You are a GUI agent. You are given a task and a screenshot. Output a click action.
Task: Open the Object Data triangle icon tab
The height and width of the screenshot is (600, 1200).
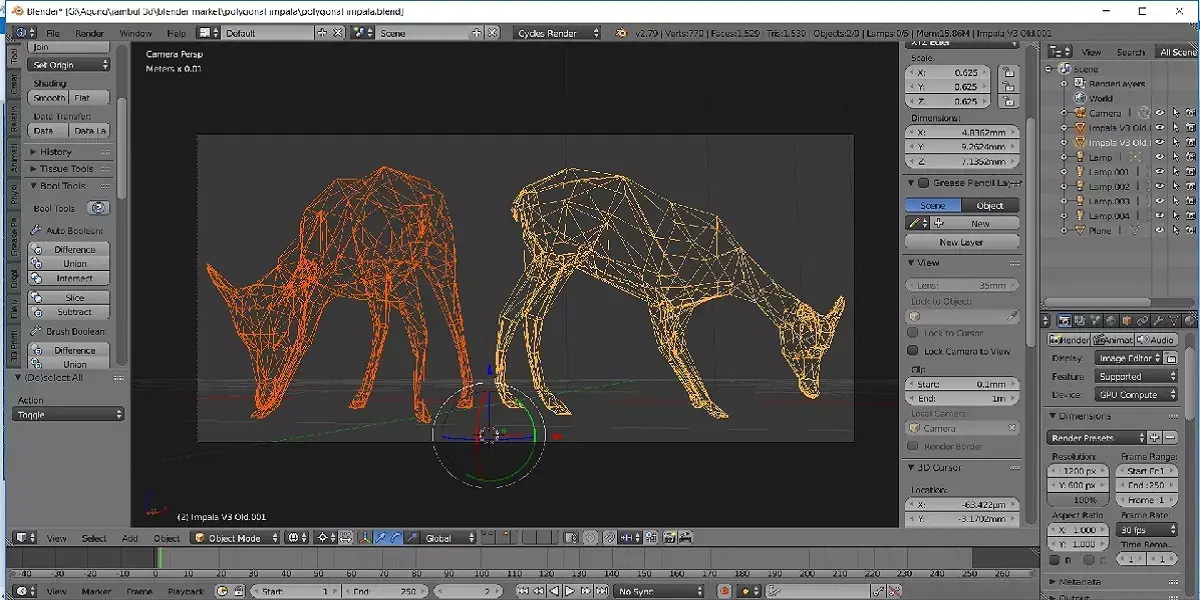point(1176,321)
